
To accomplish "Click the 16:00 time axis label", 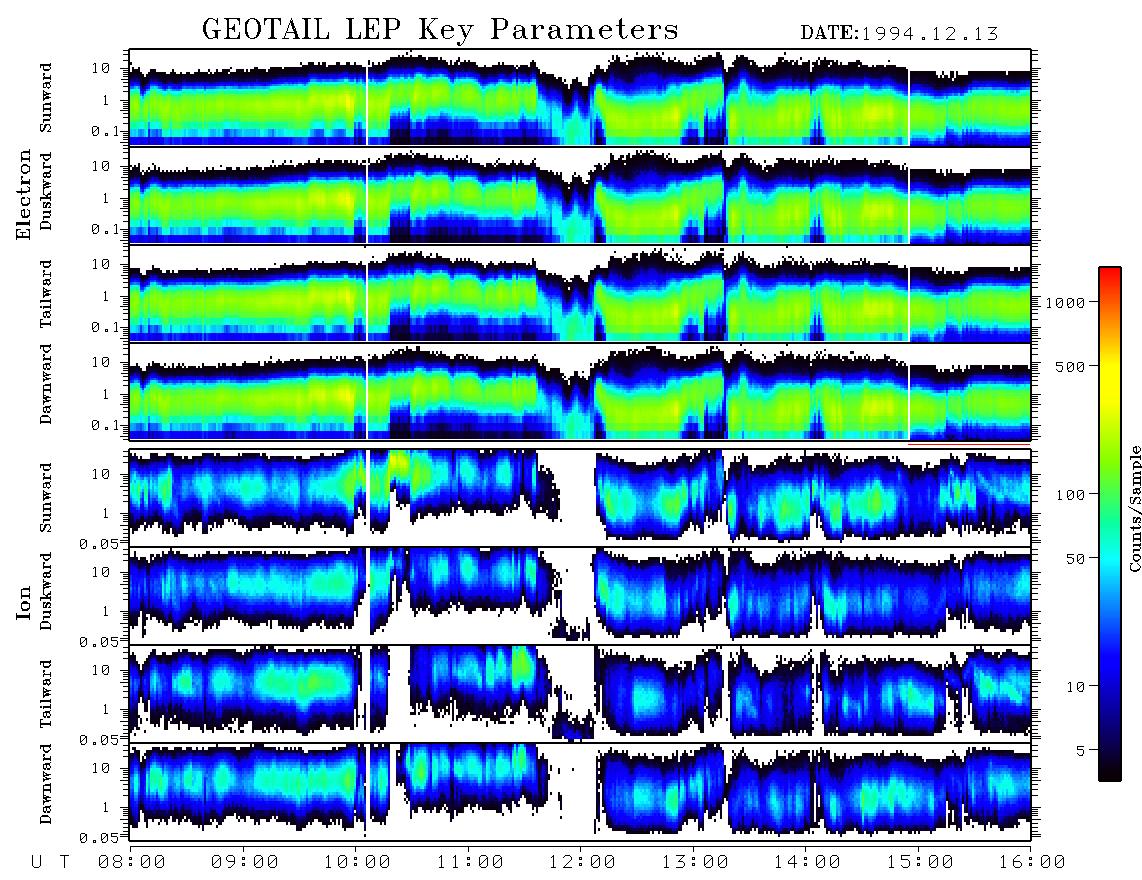I will [x=1032, y=862].
